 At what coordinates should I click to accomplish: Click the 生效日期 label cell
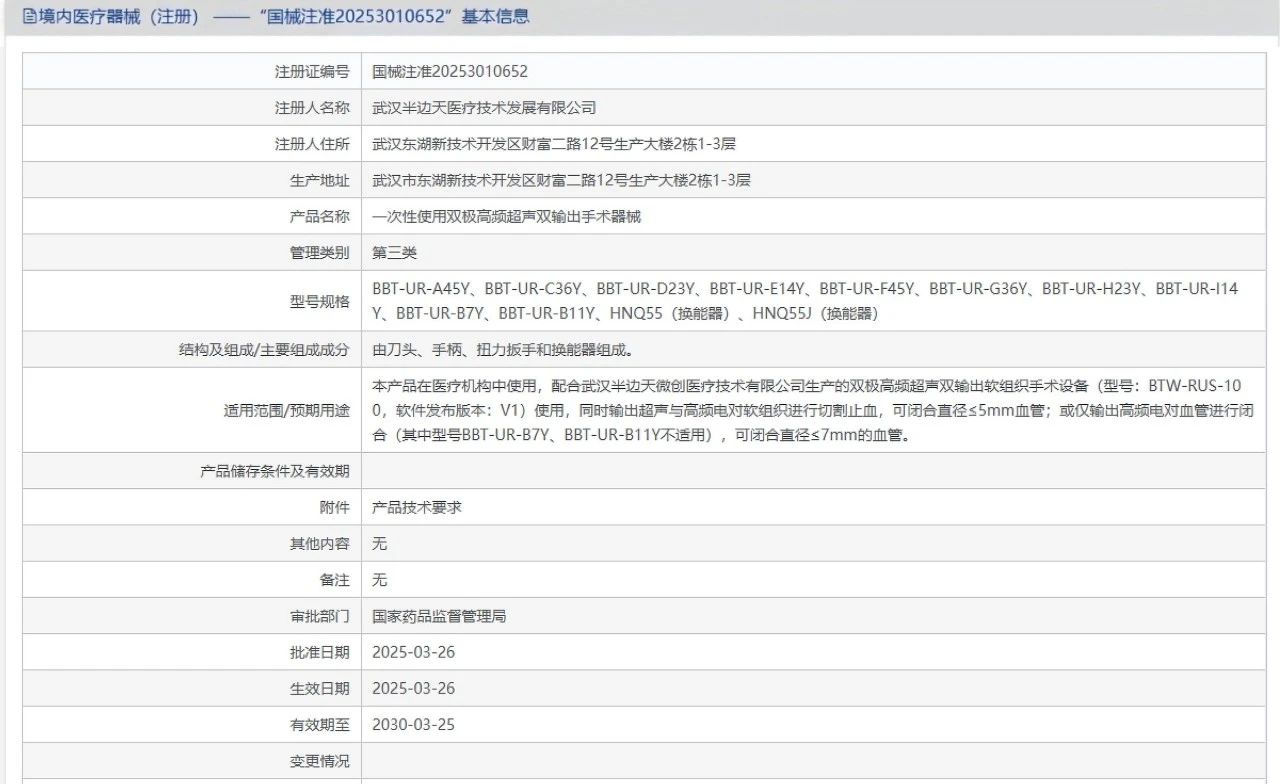(x=192, y=689)
